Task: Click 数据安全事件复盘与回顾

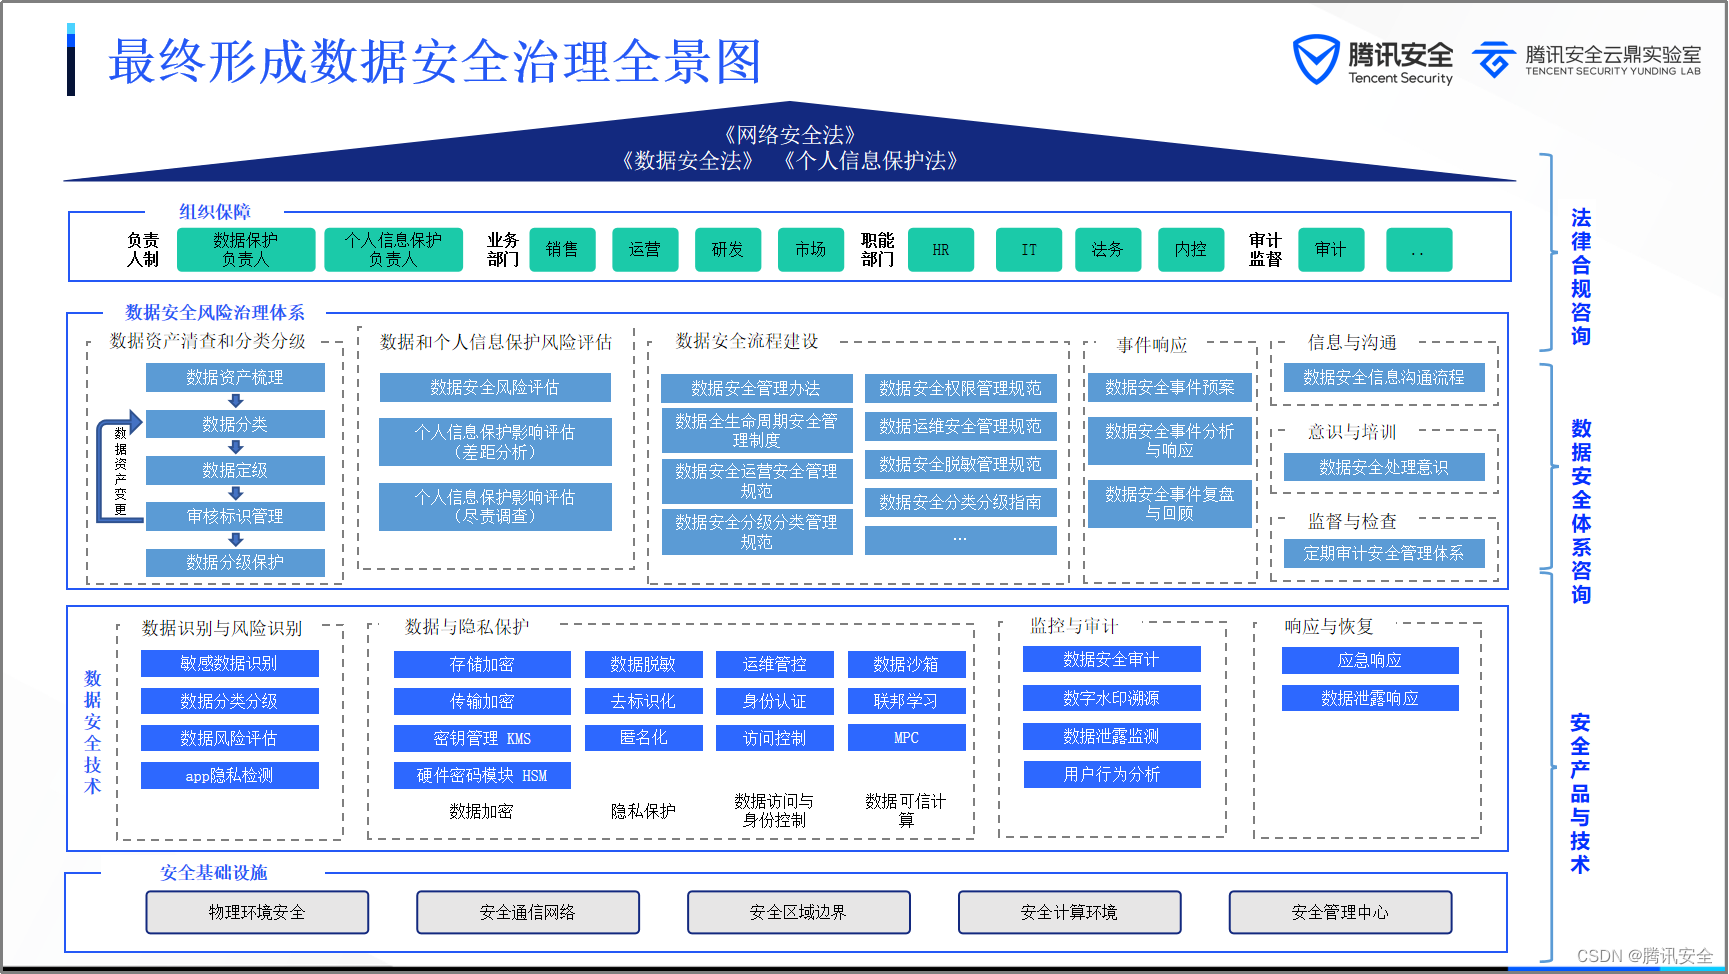Action: pos(1170,504)
